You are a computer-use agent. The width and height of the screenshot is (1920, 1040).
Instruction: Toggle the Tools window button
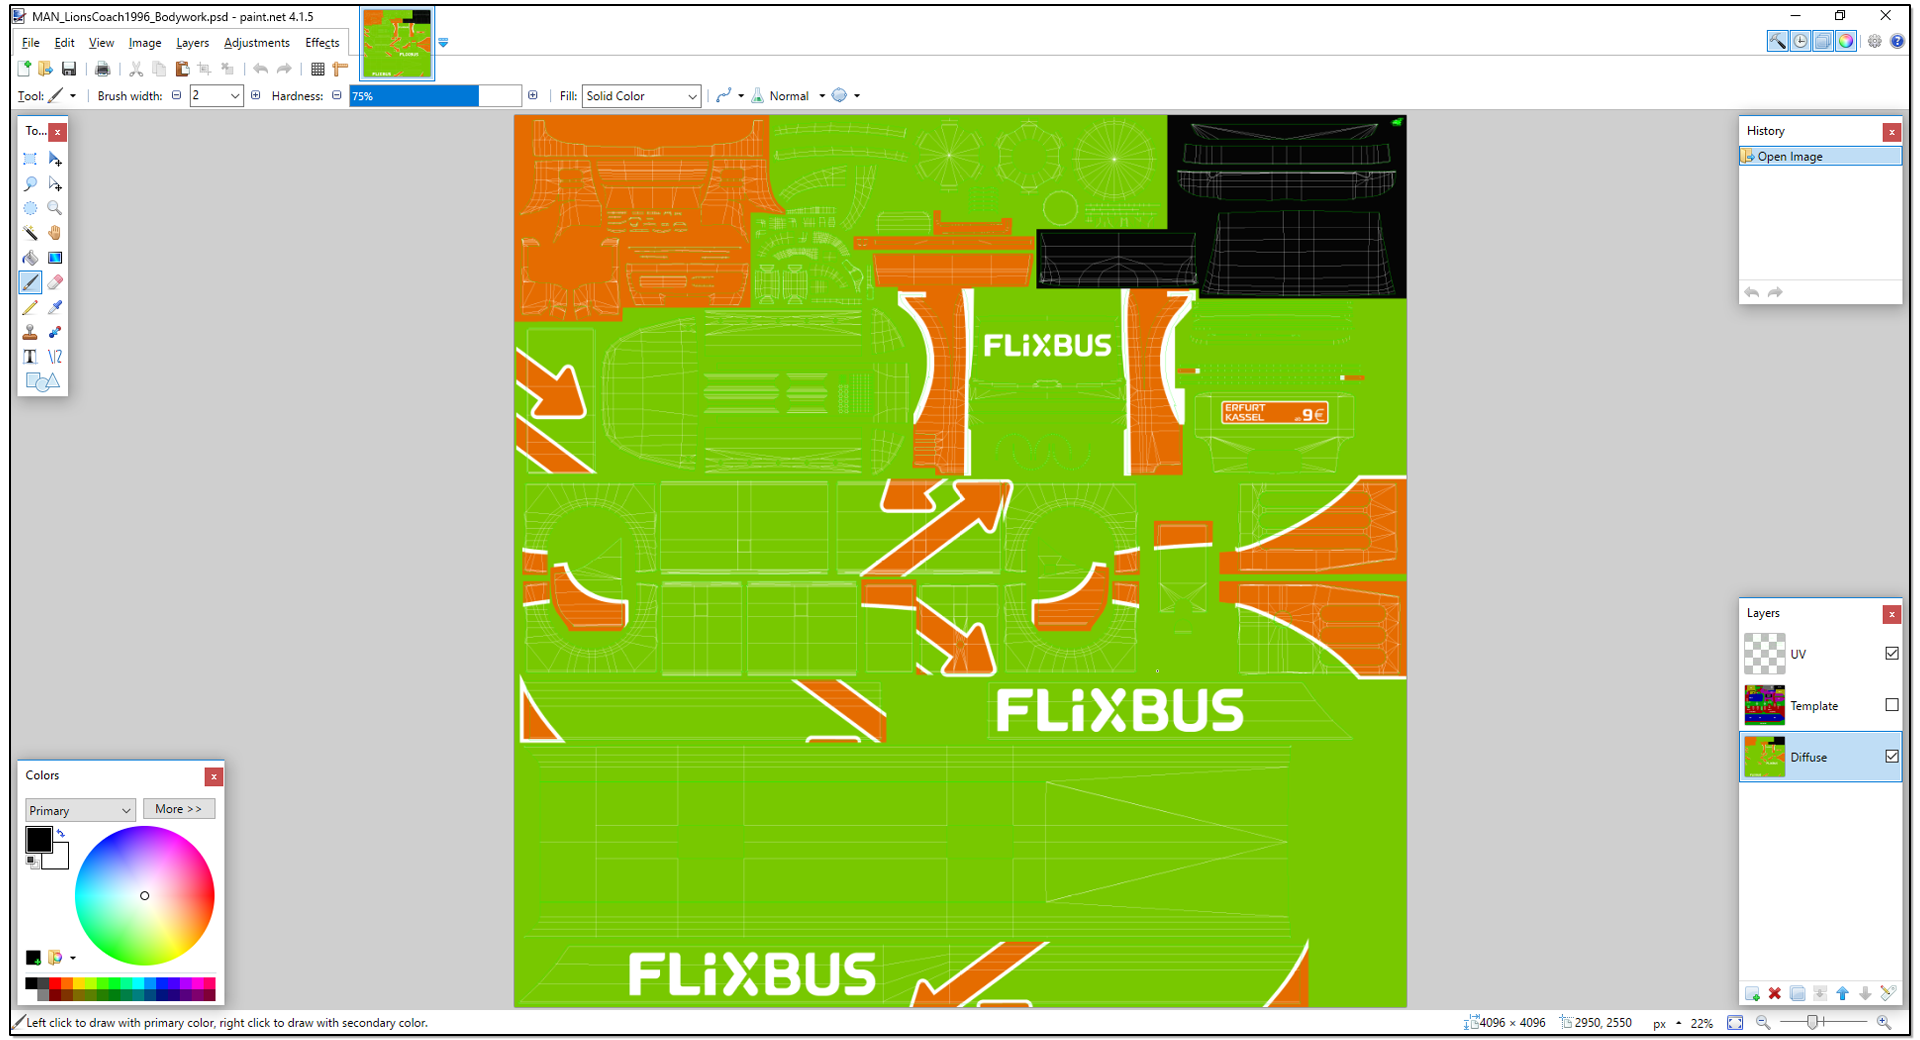[1777, 41]
